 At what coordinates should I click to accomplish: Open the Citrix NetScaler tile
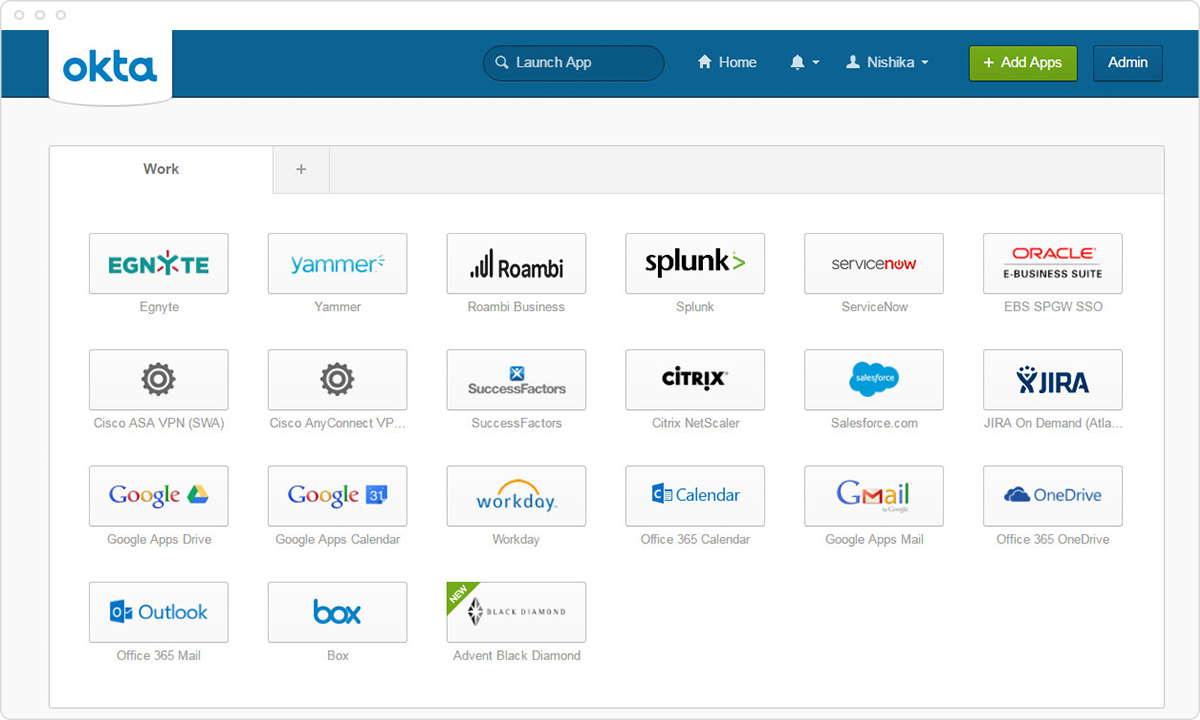pyautogui.click(x=695, y=380)
